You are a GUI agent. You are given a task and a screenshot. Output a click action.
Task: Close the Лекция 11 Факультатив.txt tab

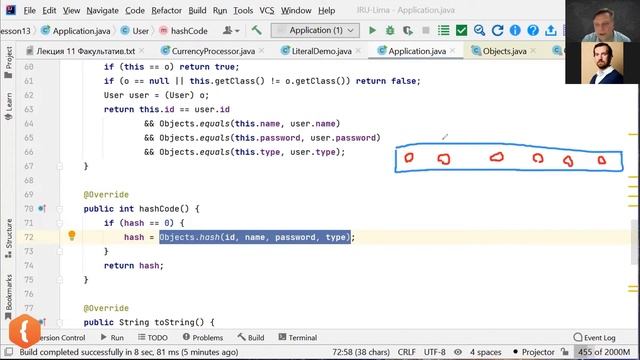142,51
